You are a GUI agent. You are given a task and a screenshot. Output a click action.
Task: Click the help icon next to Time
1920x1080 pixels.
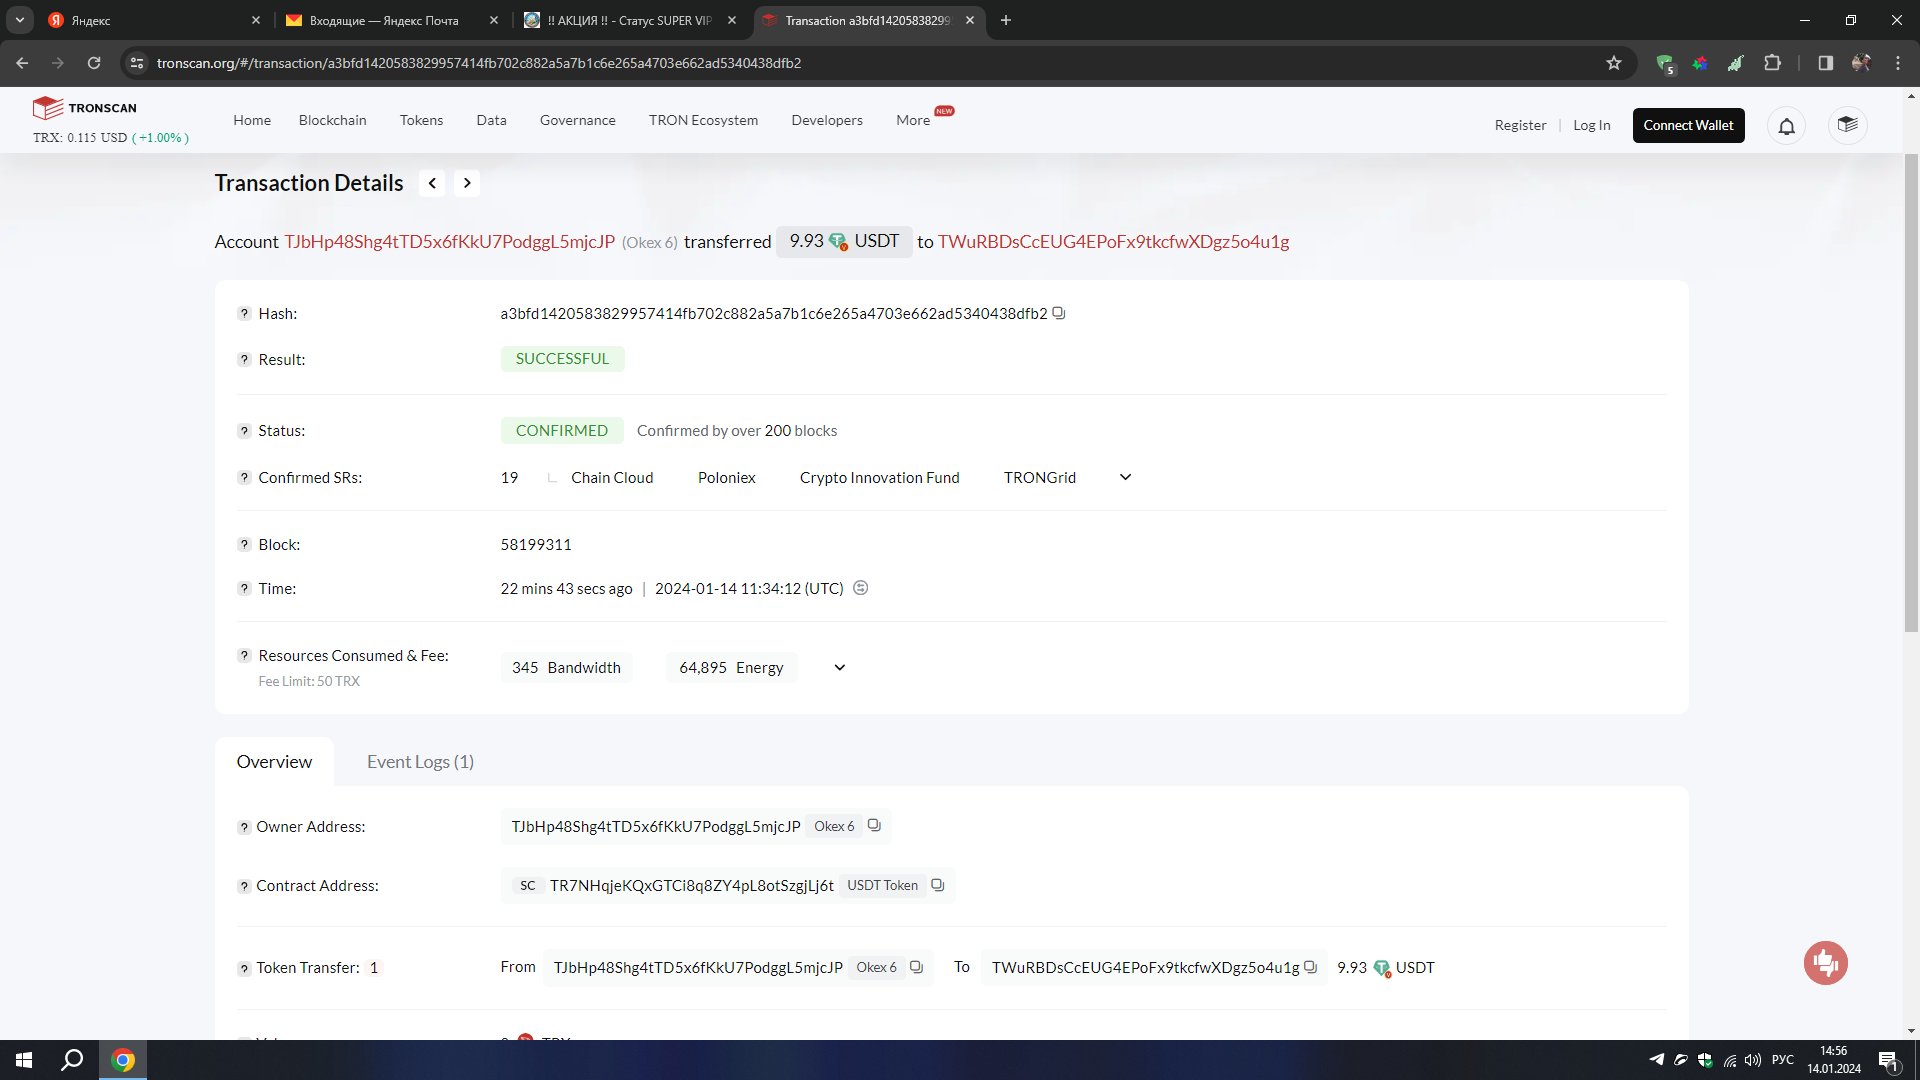click(x=244, y=589)
